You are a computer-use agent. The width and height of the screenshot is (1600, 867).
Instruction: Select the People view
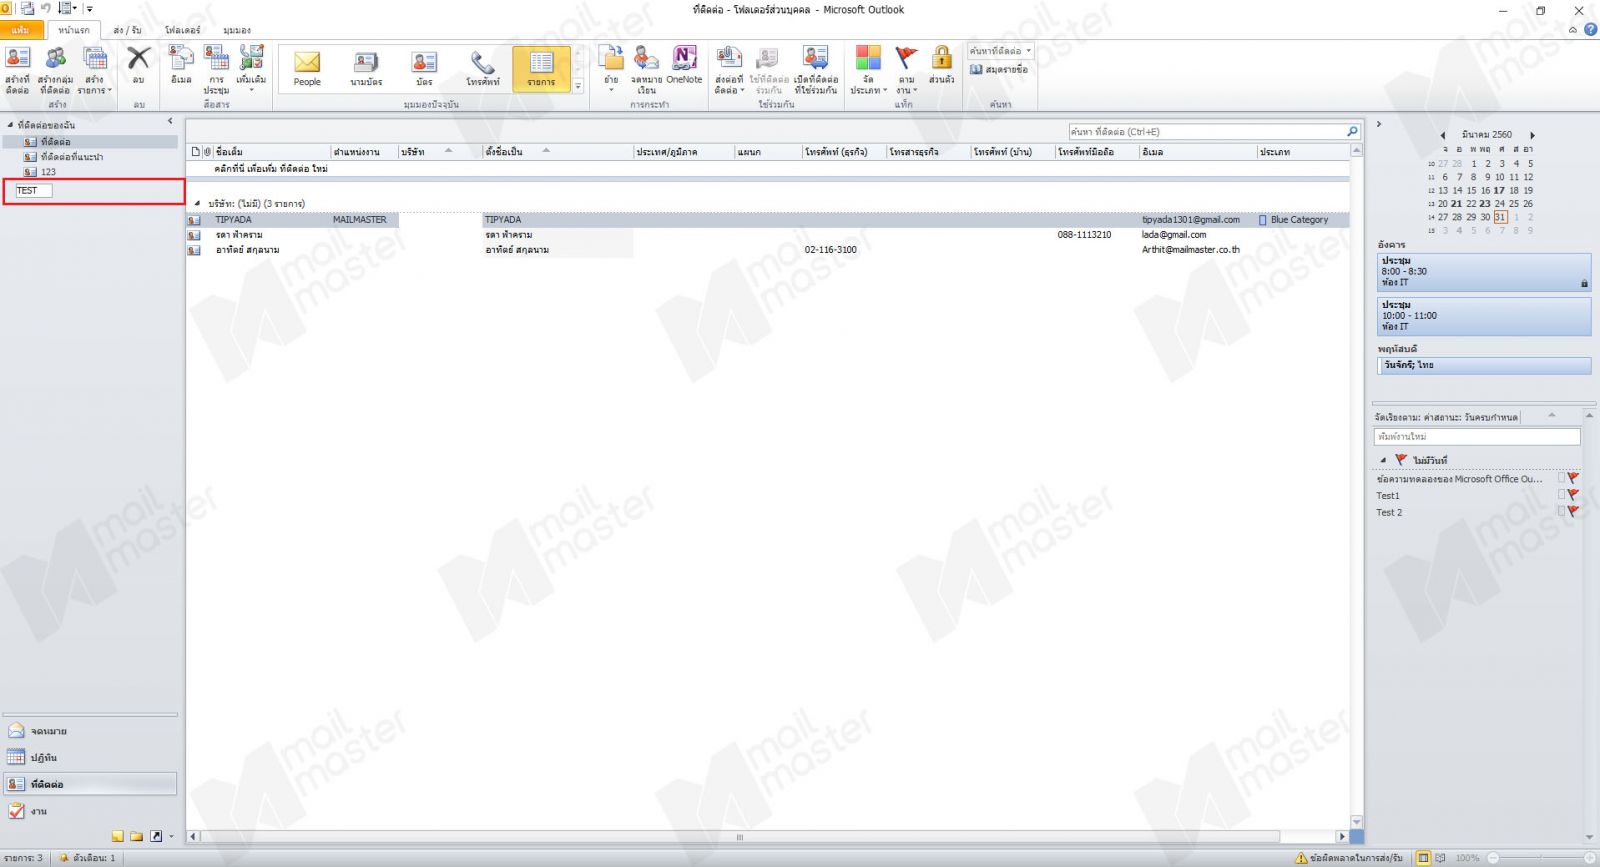click(307, 68)
